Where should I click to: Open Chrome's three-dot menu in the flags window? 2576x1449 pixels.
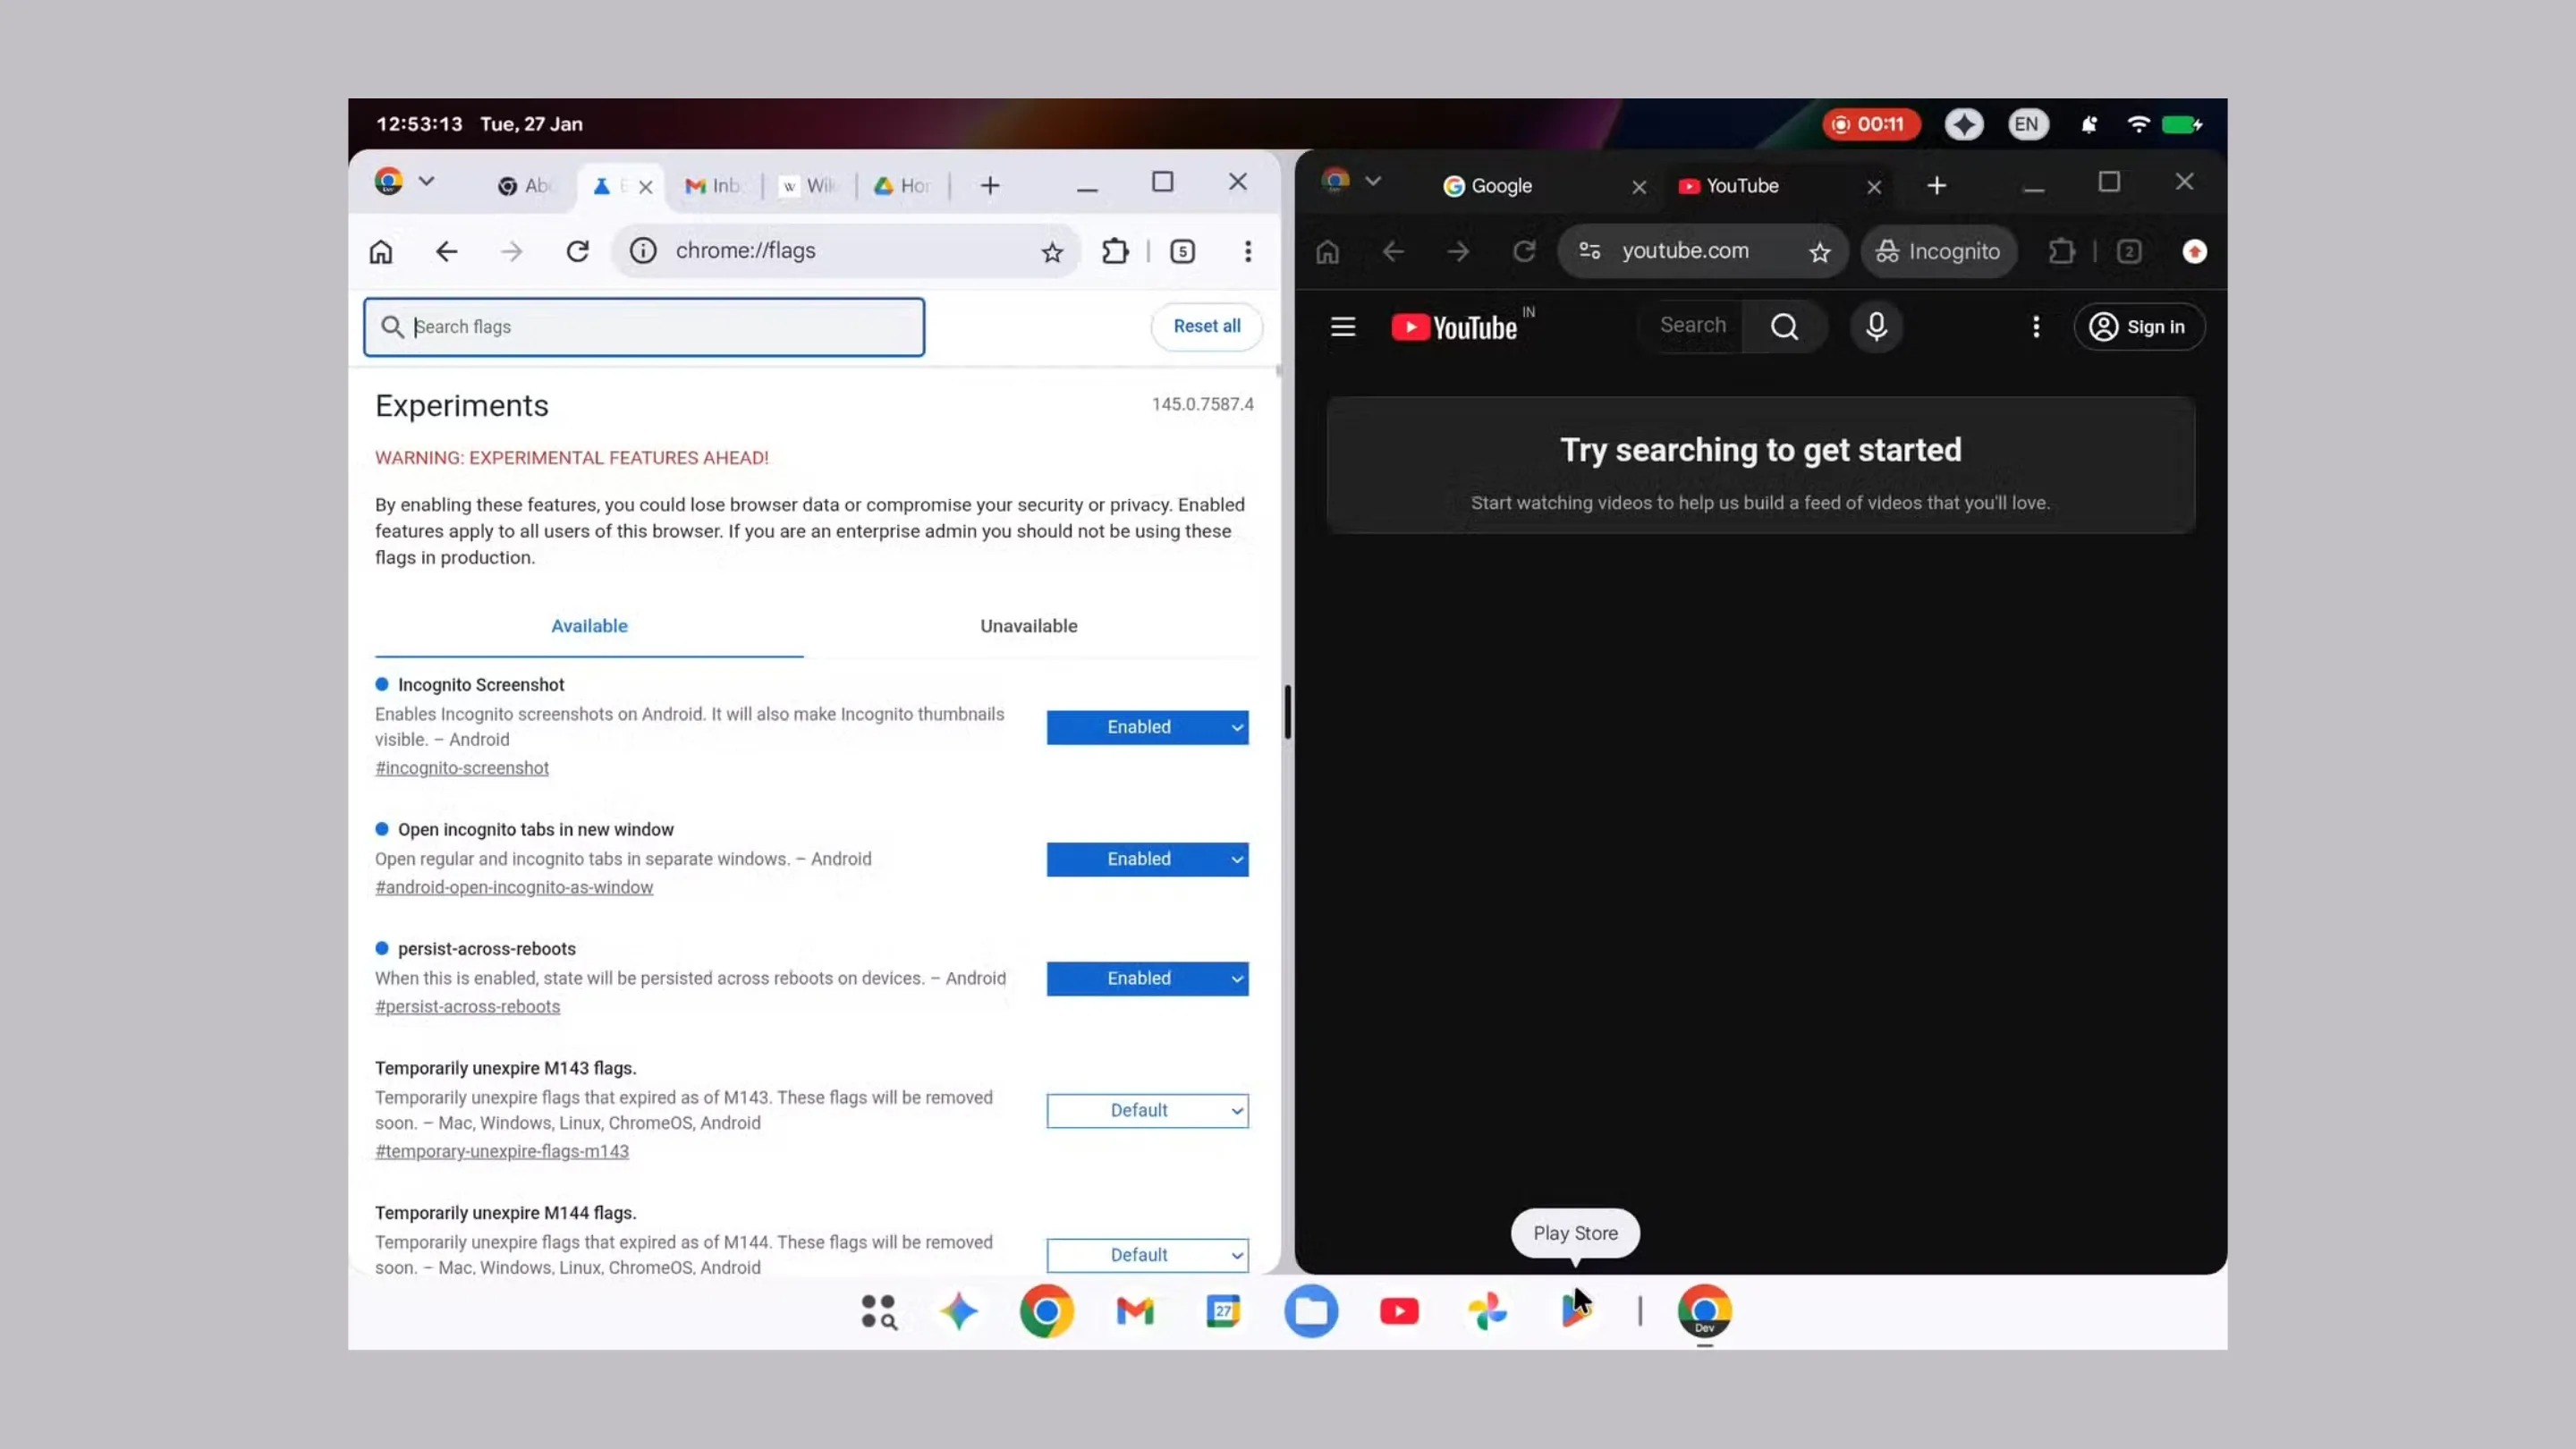(x=1247, y=251)
